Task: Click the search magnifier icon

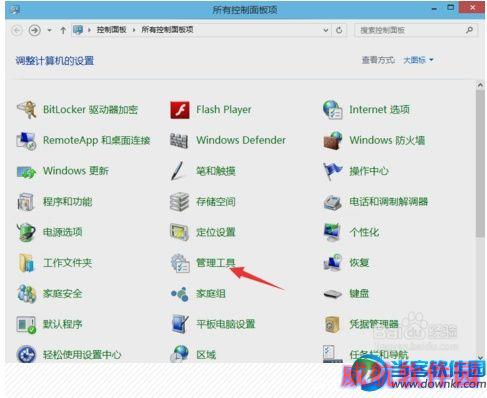Action: (469, 30)
